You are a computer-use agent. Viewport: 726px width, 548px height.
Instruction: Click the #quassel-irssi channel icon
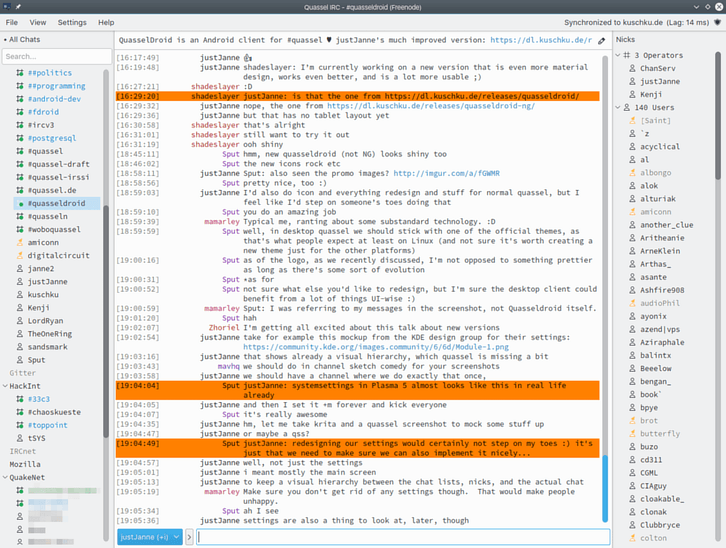pos(20,177)
